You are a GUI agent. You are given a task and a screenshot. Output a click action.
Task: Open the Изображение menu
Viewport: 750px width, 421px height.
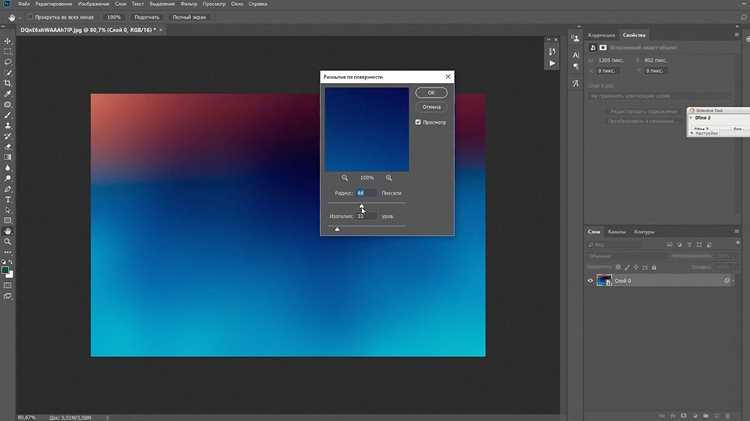[x=93, y=4]
